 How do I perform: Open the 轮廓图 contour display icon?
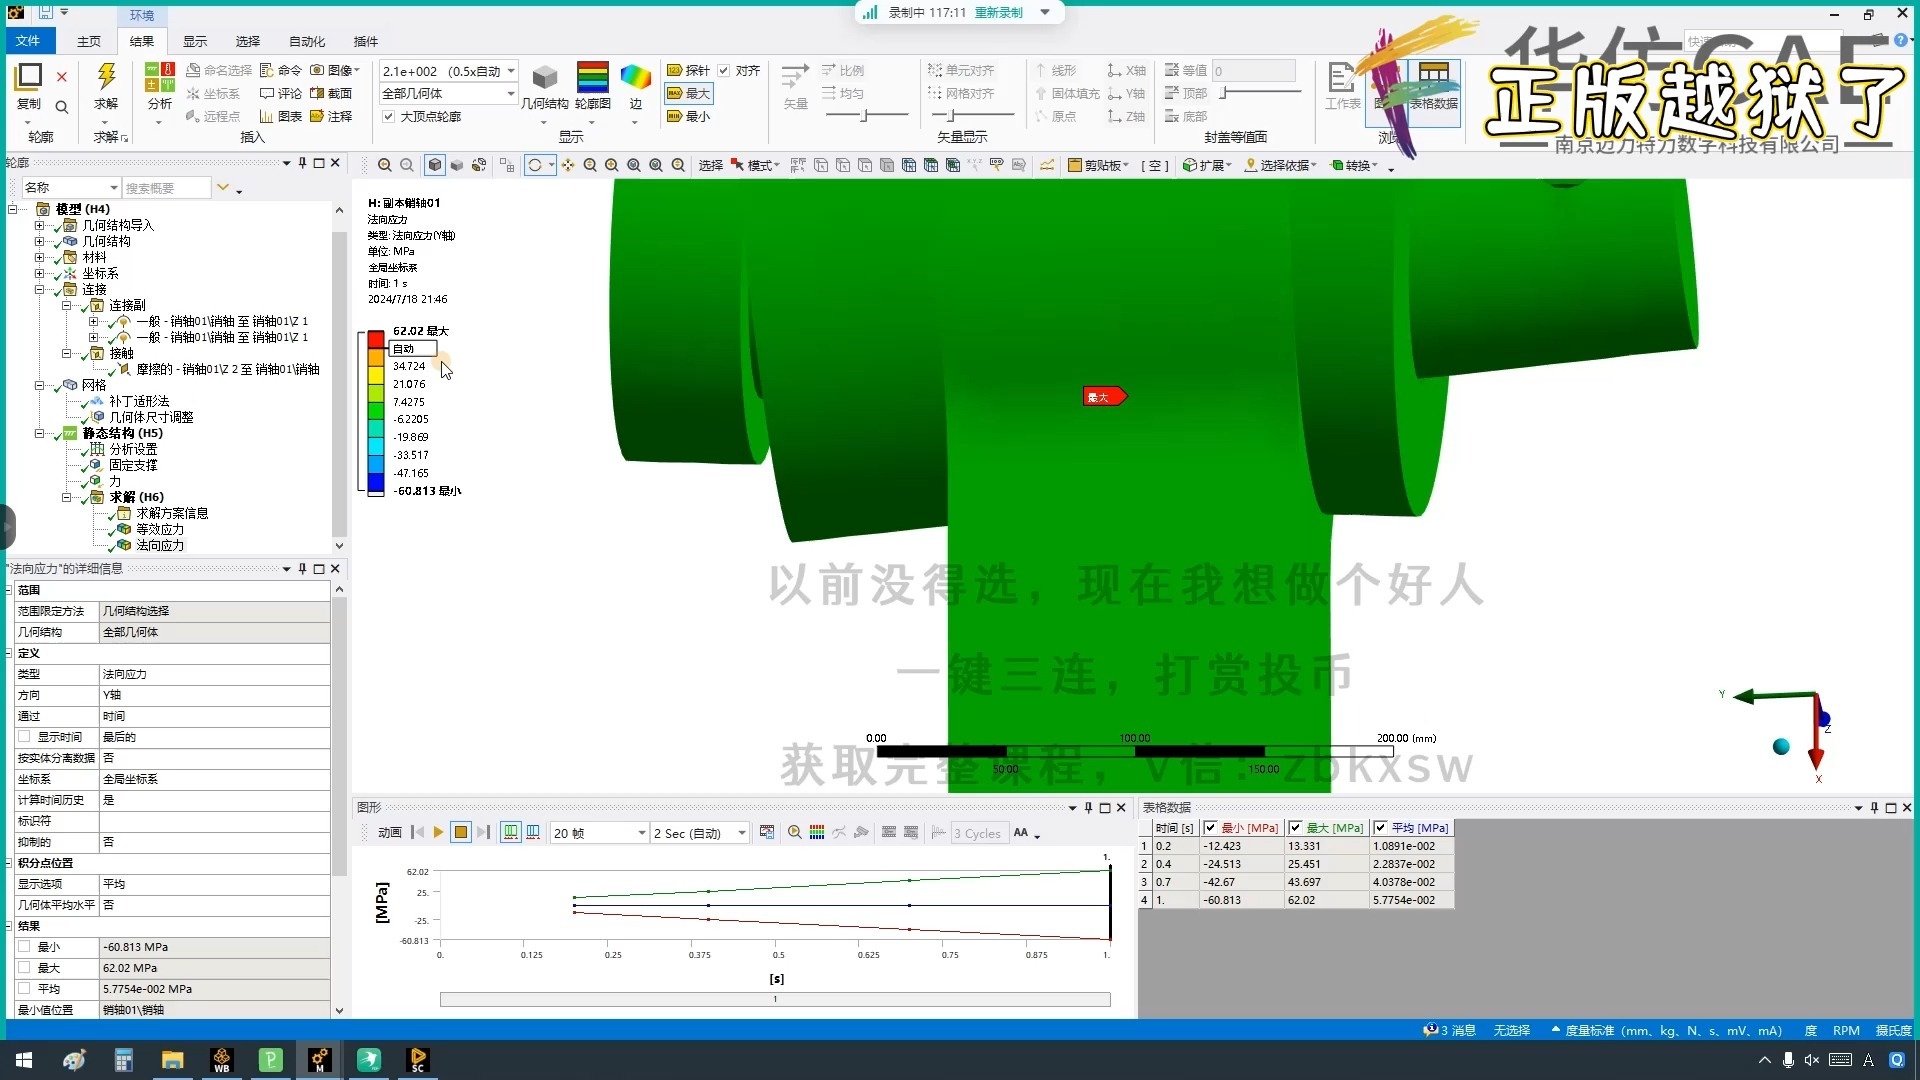(x=592, y=80)
